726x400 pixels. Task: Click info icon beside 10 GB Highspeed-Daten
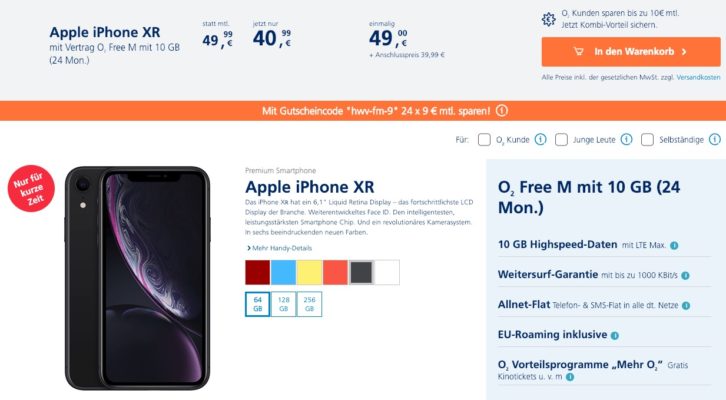coord(674,245)
